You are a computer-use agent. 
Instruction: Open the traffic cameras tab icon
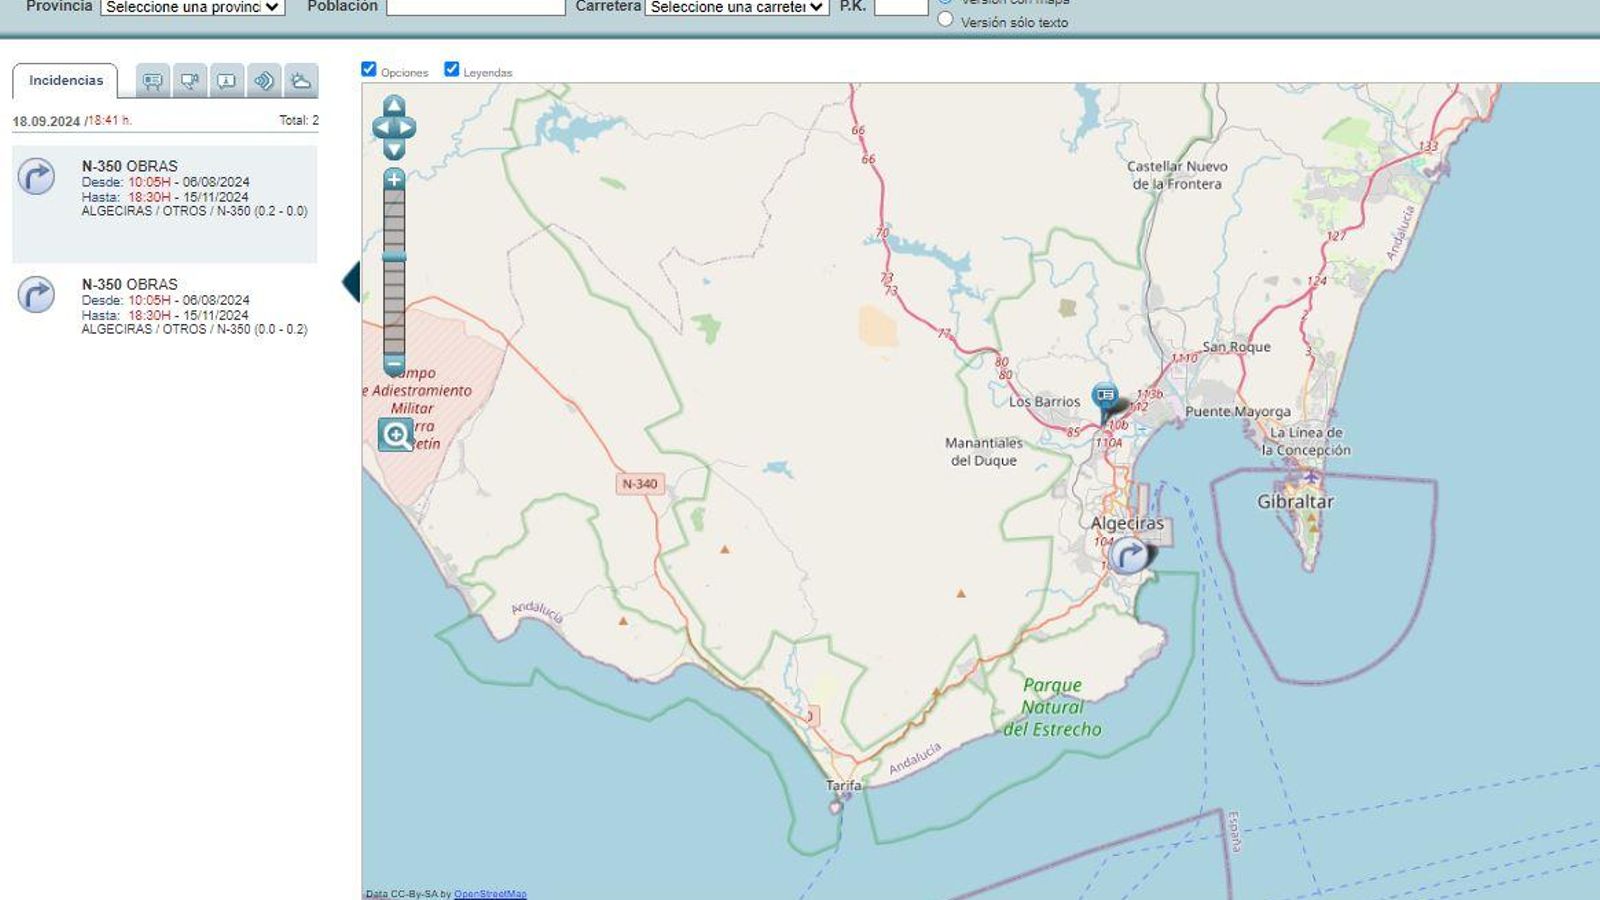pos(190,81)
